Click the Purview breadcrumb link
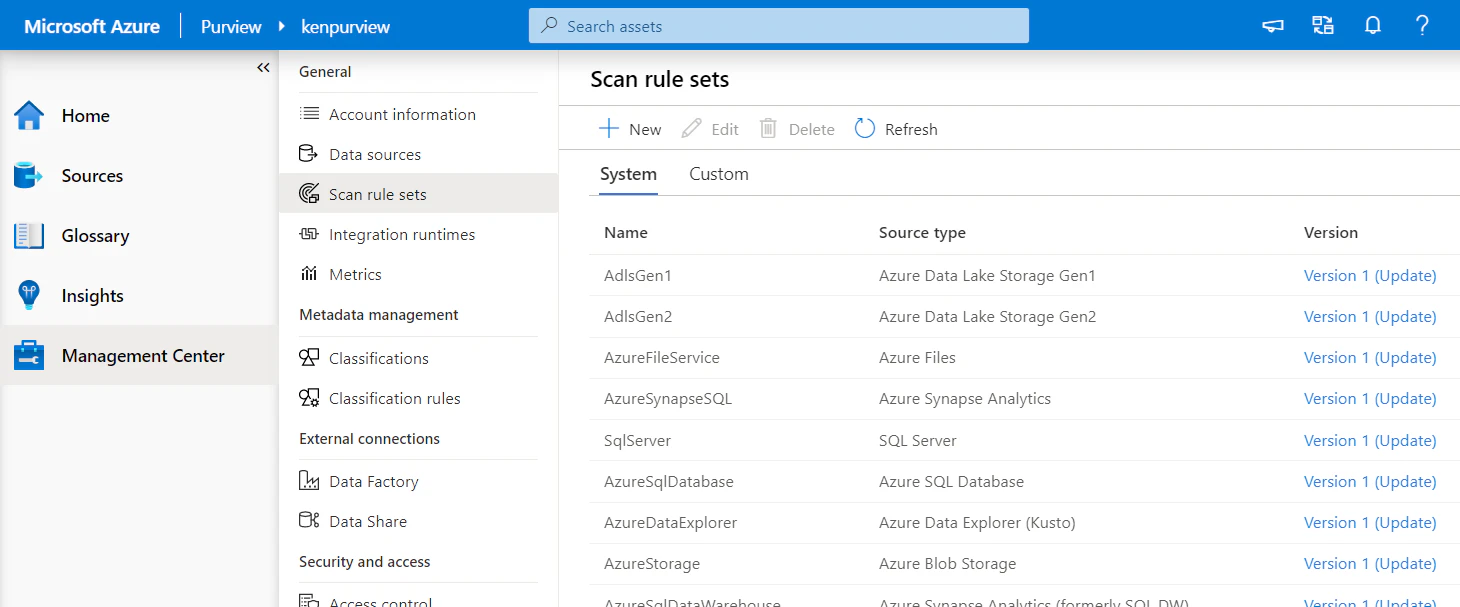 click(x=231, y=27)
